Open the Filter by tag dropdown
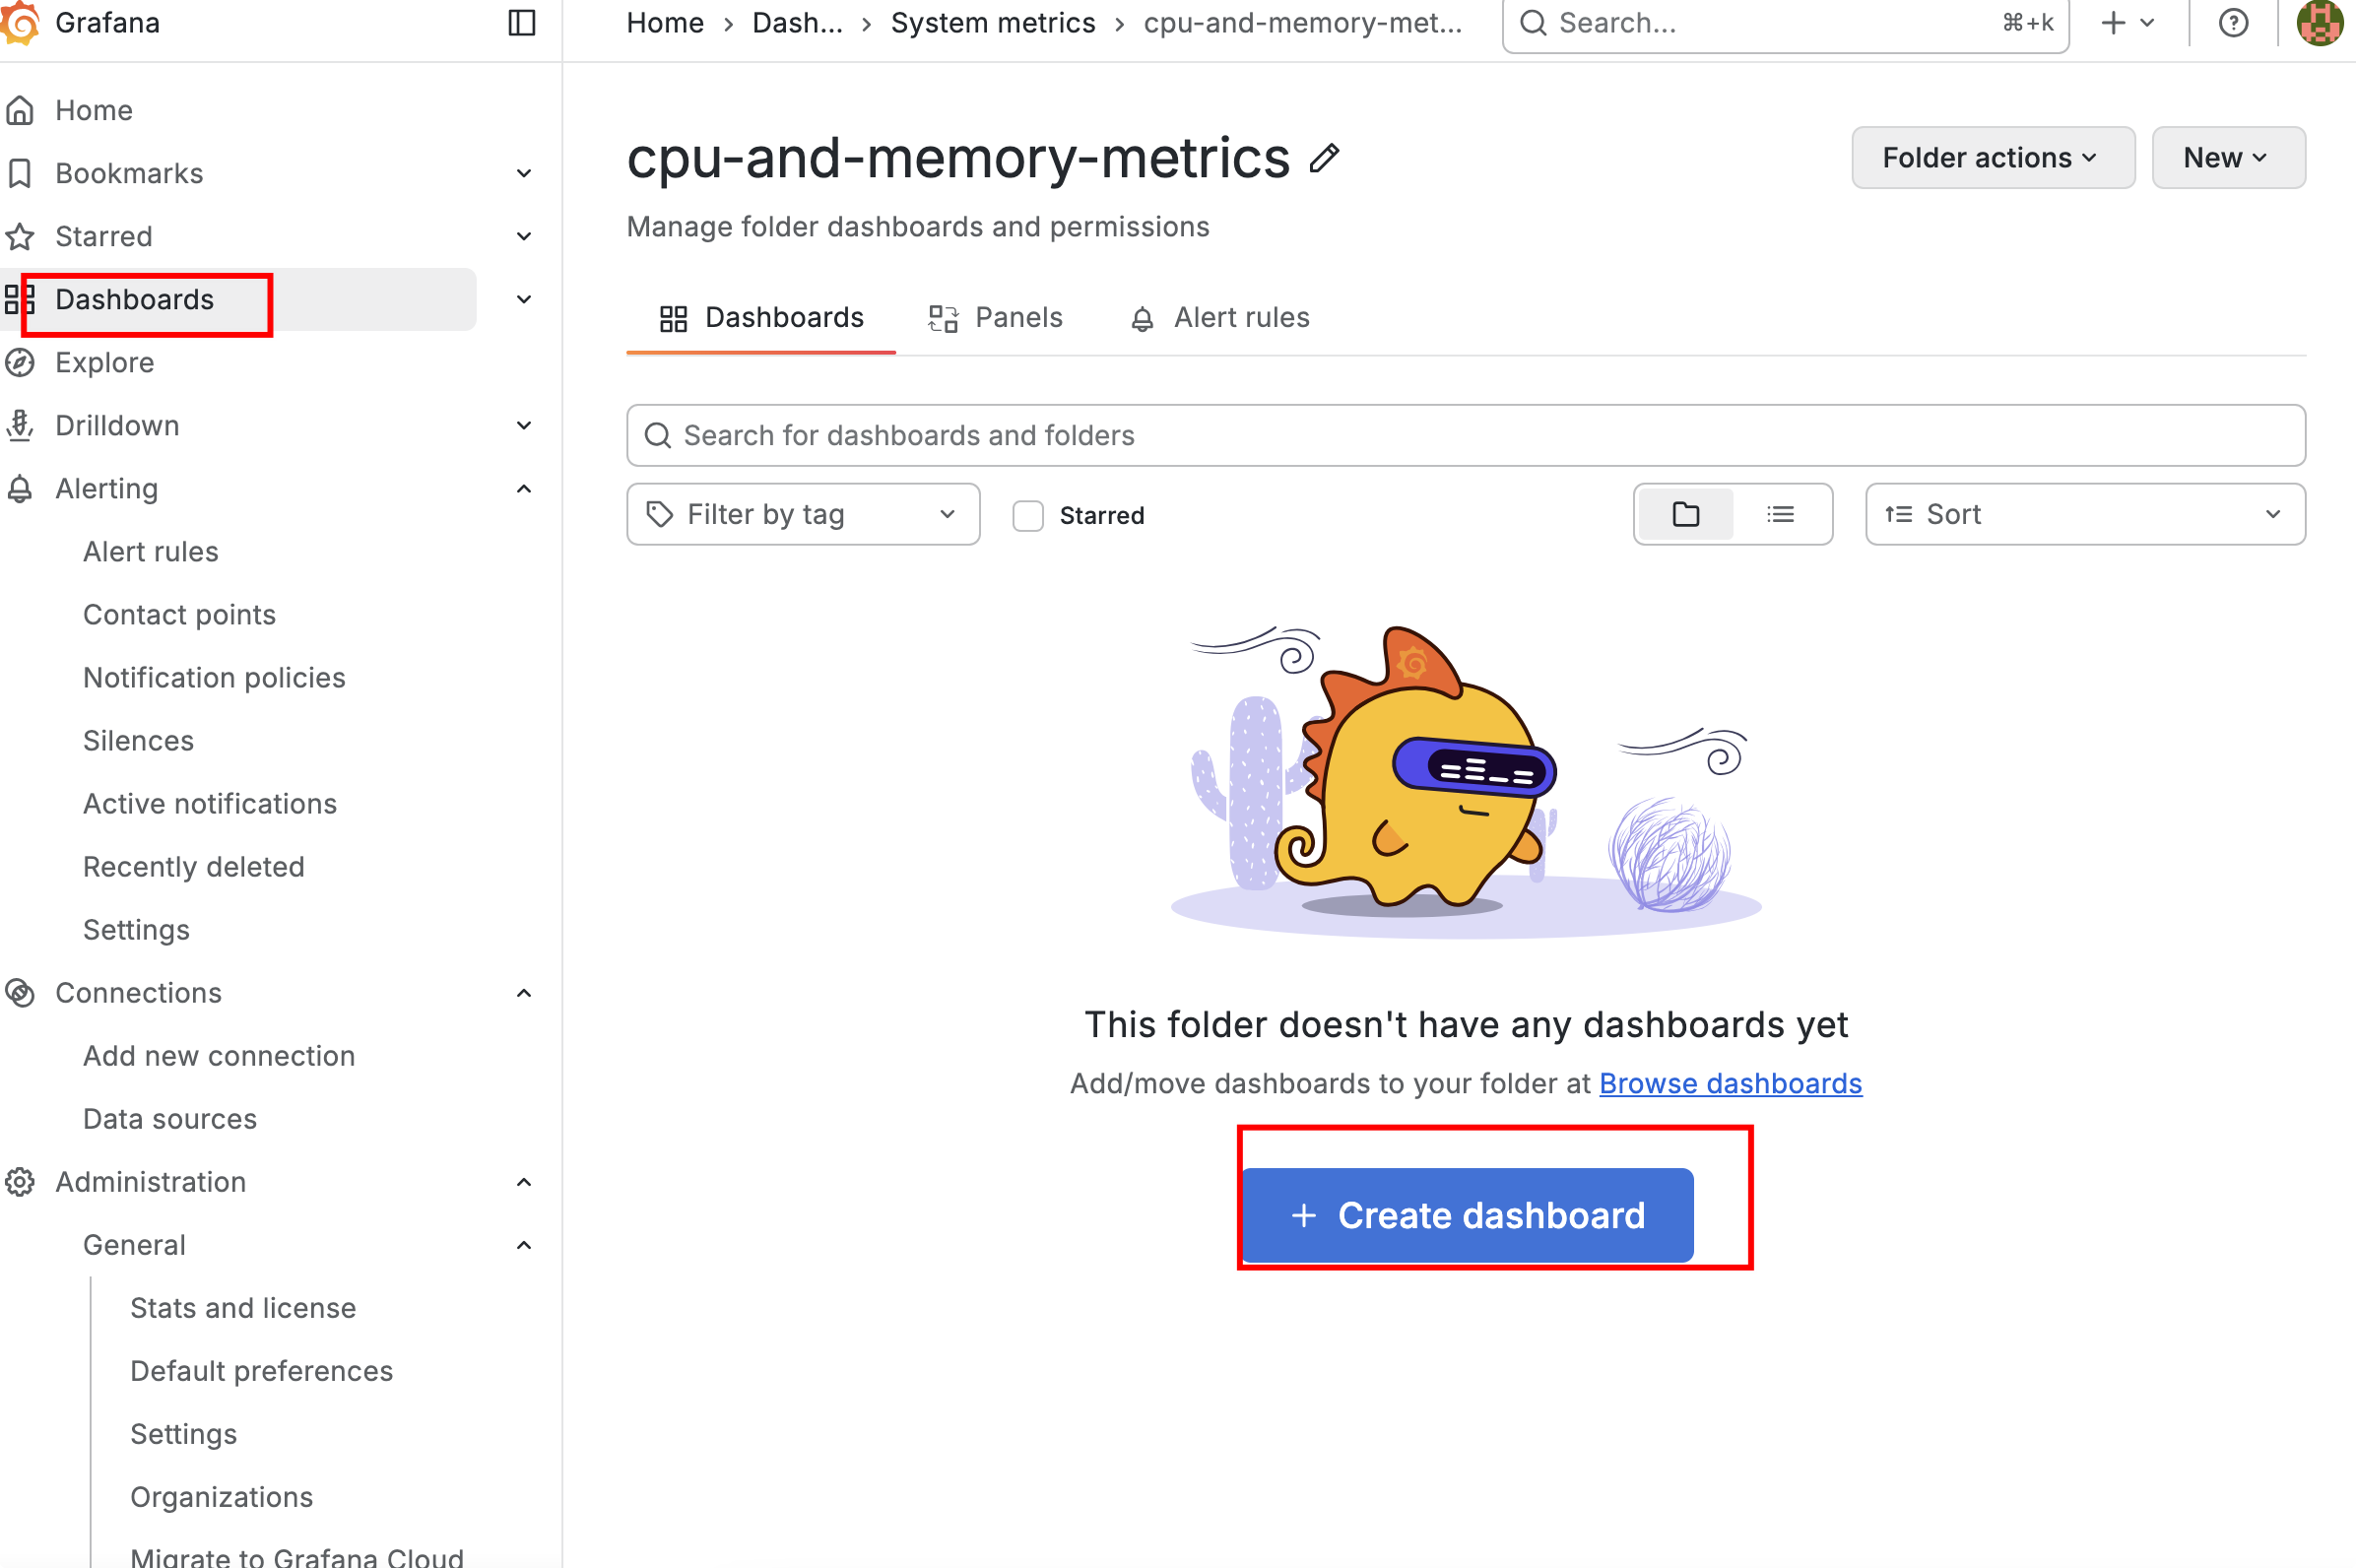The width and height of the screenshot is (2356, 1568). 802,514
